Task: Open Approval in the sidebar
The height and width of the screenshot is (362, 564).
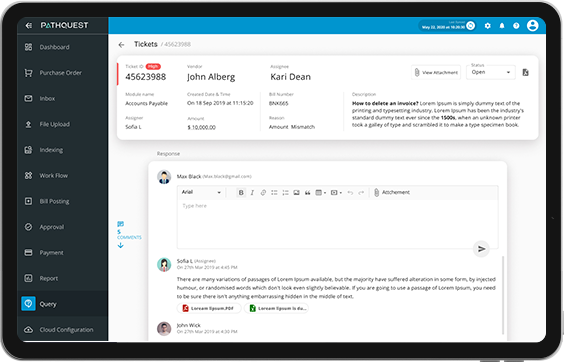Action: 62,227
